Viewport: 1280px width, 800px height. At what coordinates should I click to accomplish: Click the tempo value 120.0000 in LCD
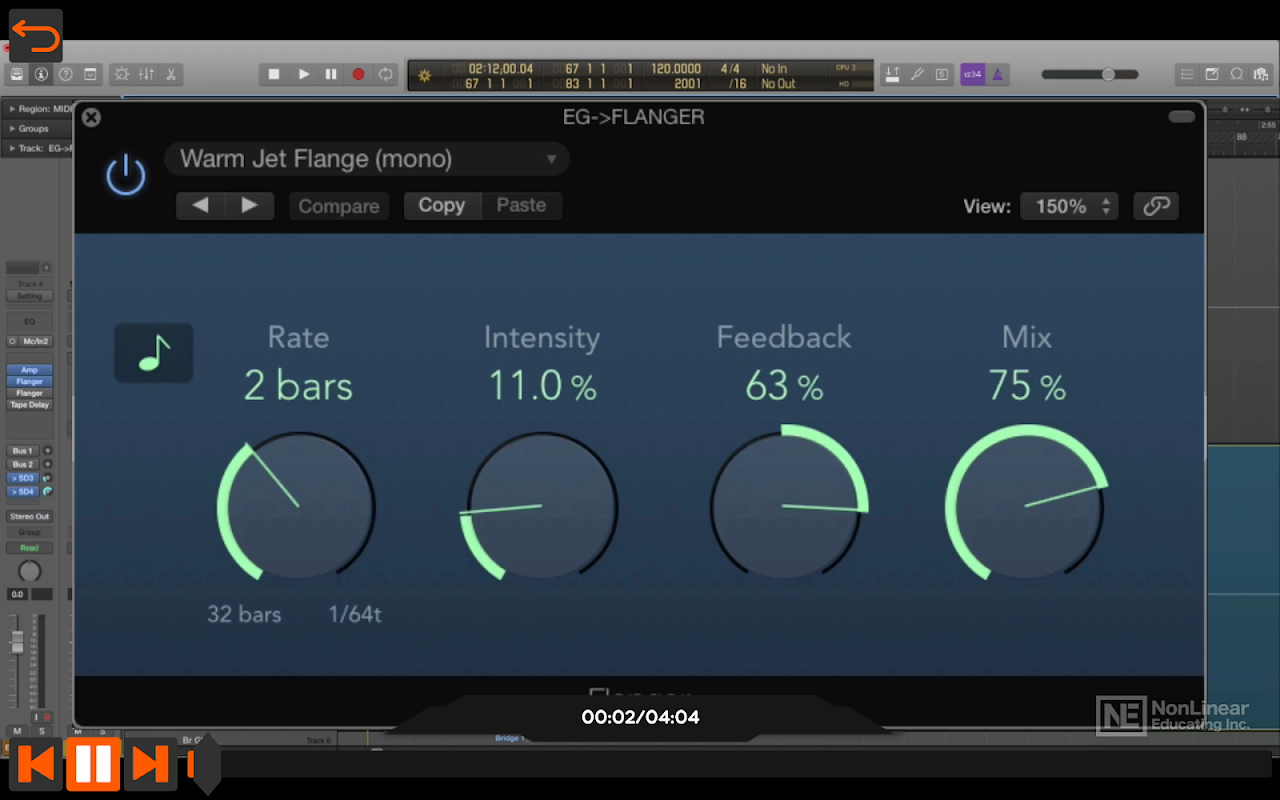point(676,69)
